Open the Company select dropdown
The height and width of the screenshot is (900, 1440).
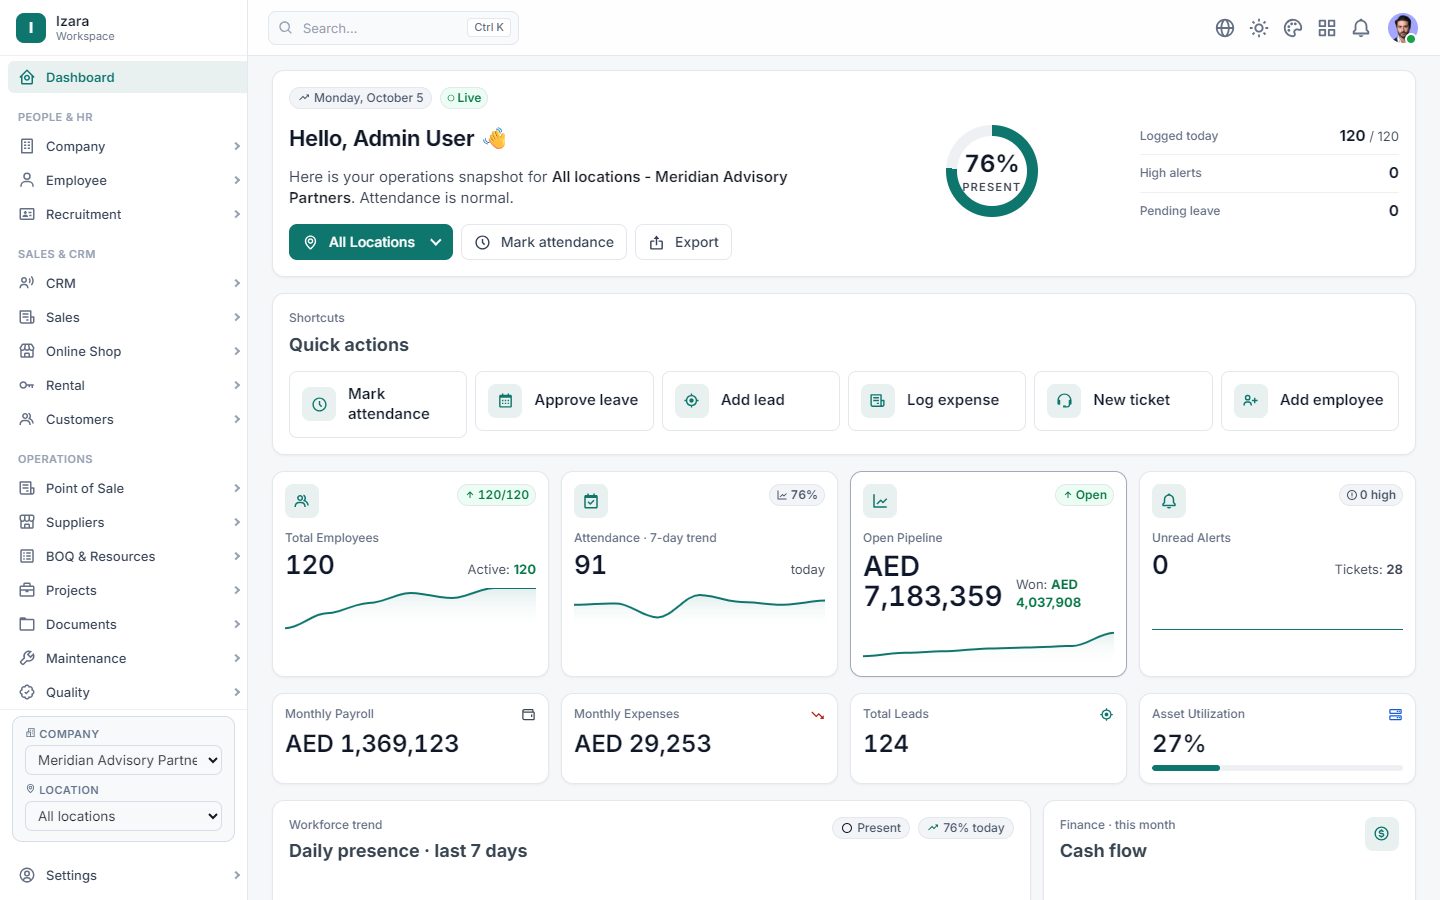tap(123, 760)
